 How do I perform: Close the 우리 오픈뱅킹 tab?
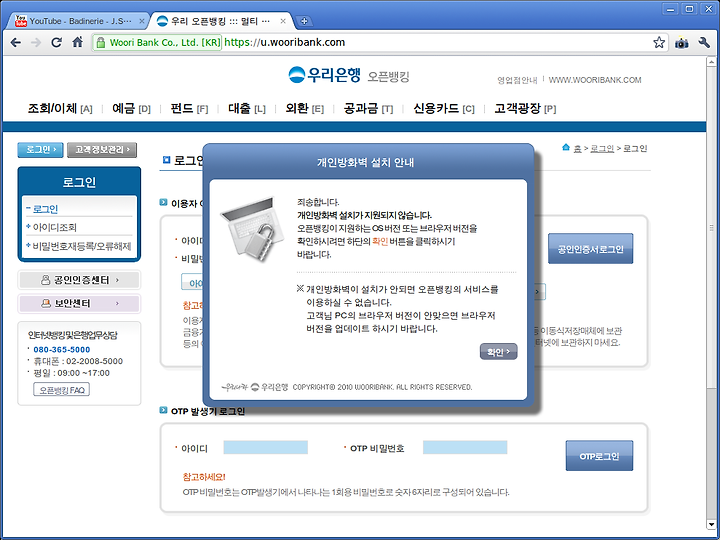click(283, 21)
